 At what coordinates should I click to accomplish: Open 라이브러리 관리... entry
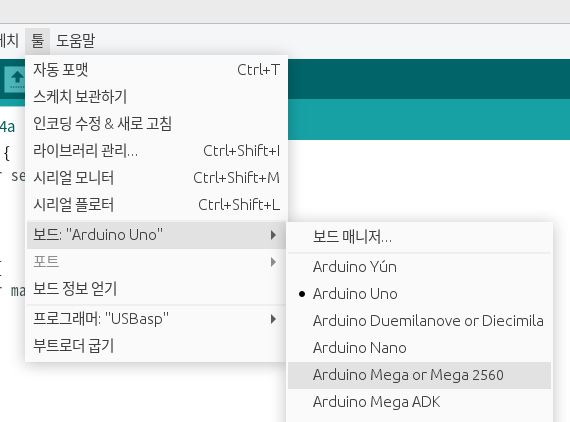point(156,150)
